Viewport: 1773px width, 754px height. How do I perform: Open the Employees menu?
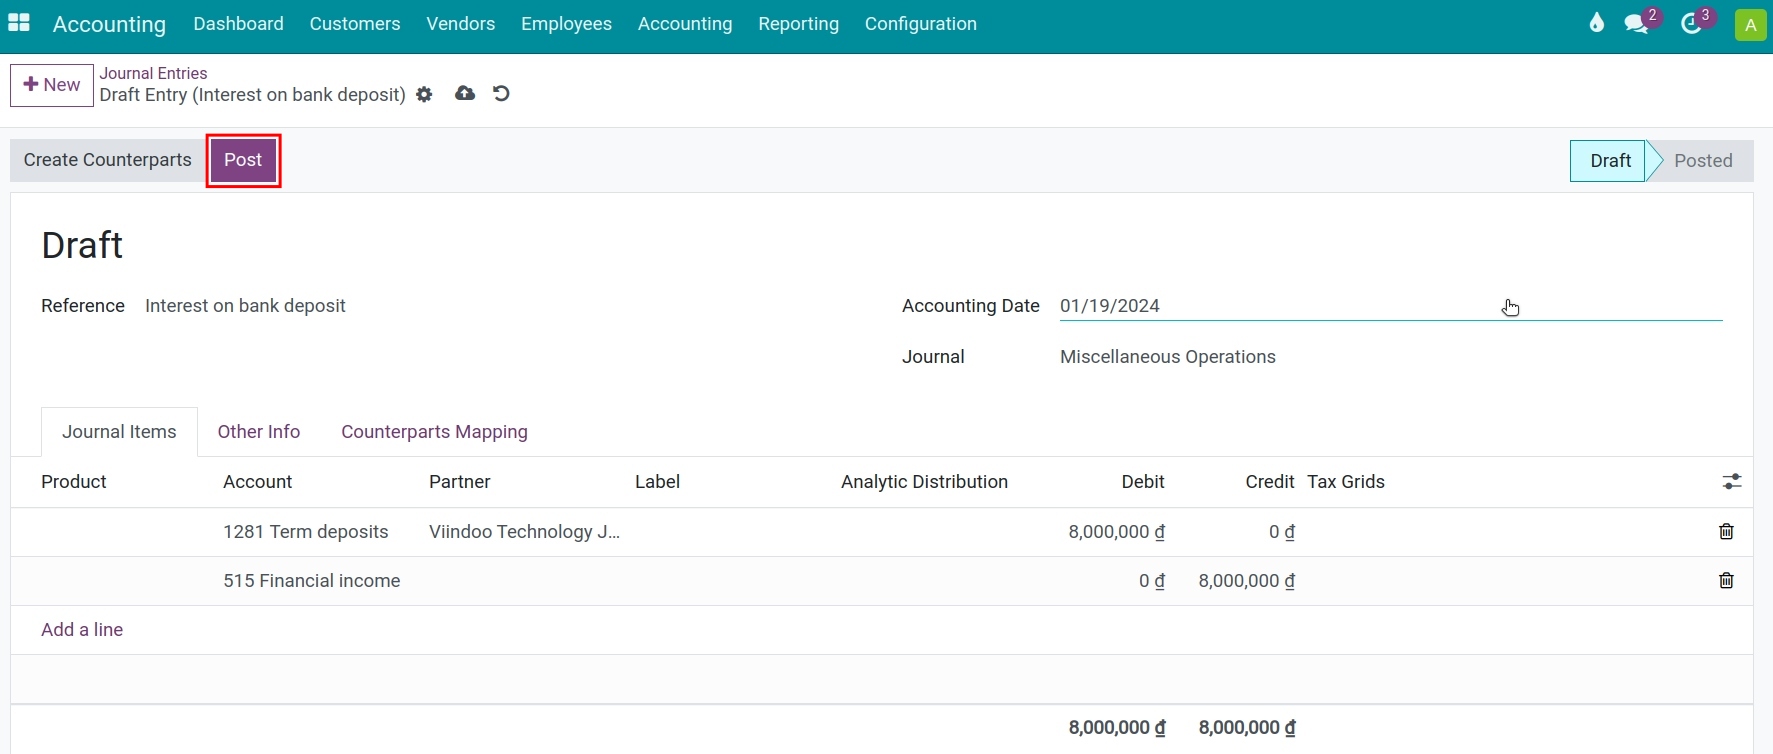[566, 24]
